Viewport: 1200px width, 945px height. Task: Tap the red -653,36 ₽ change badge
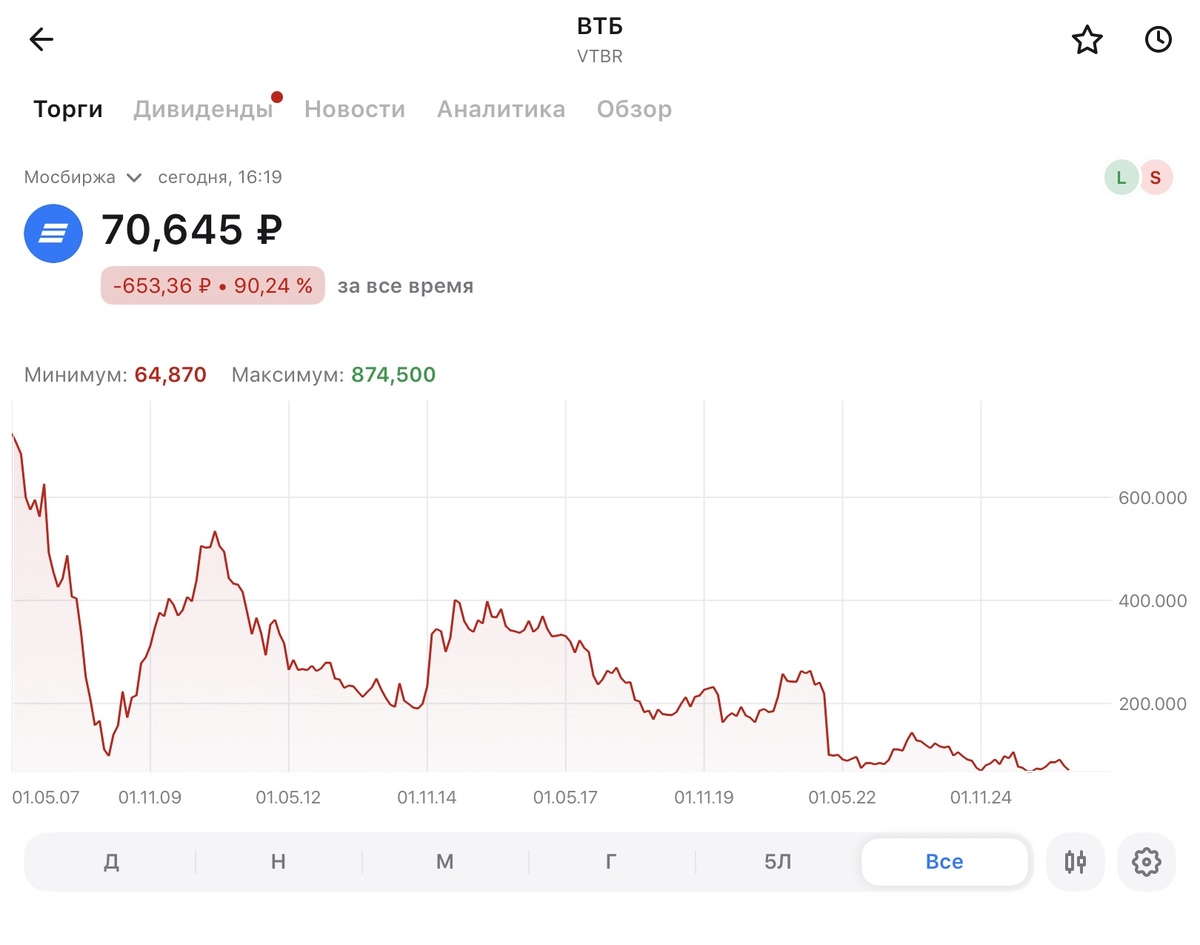[213, 286]
